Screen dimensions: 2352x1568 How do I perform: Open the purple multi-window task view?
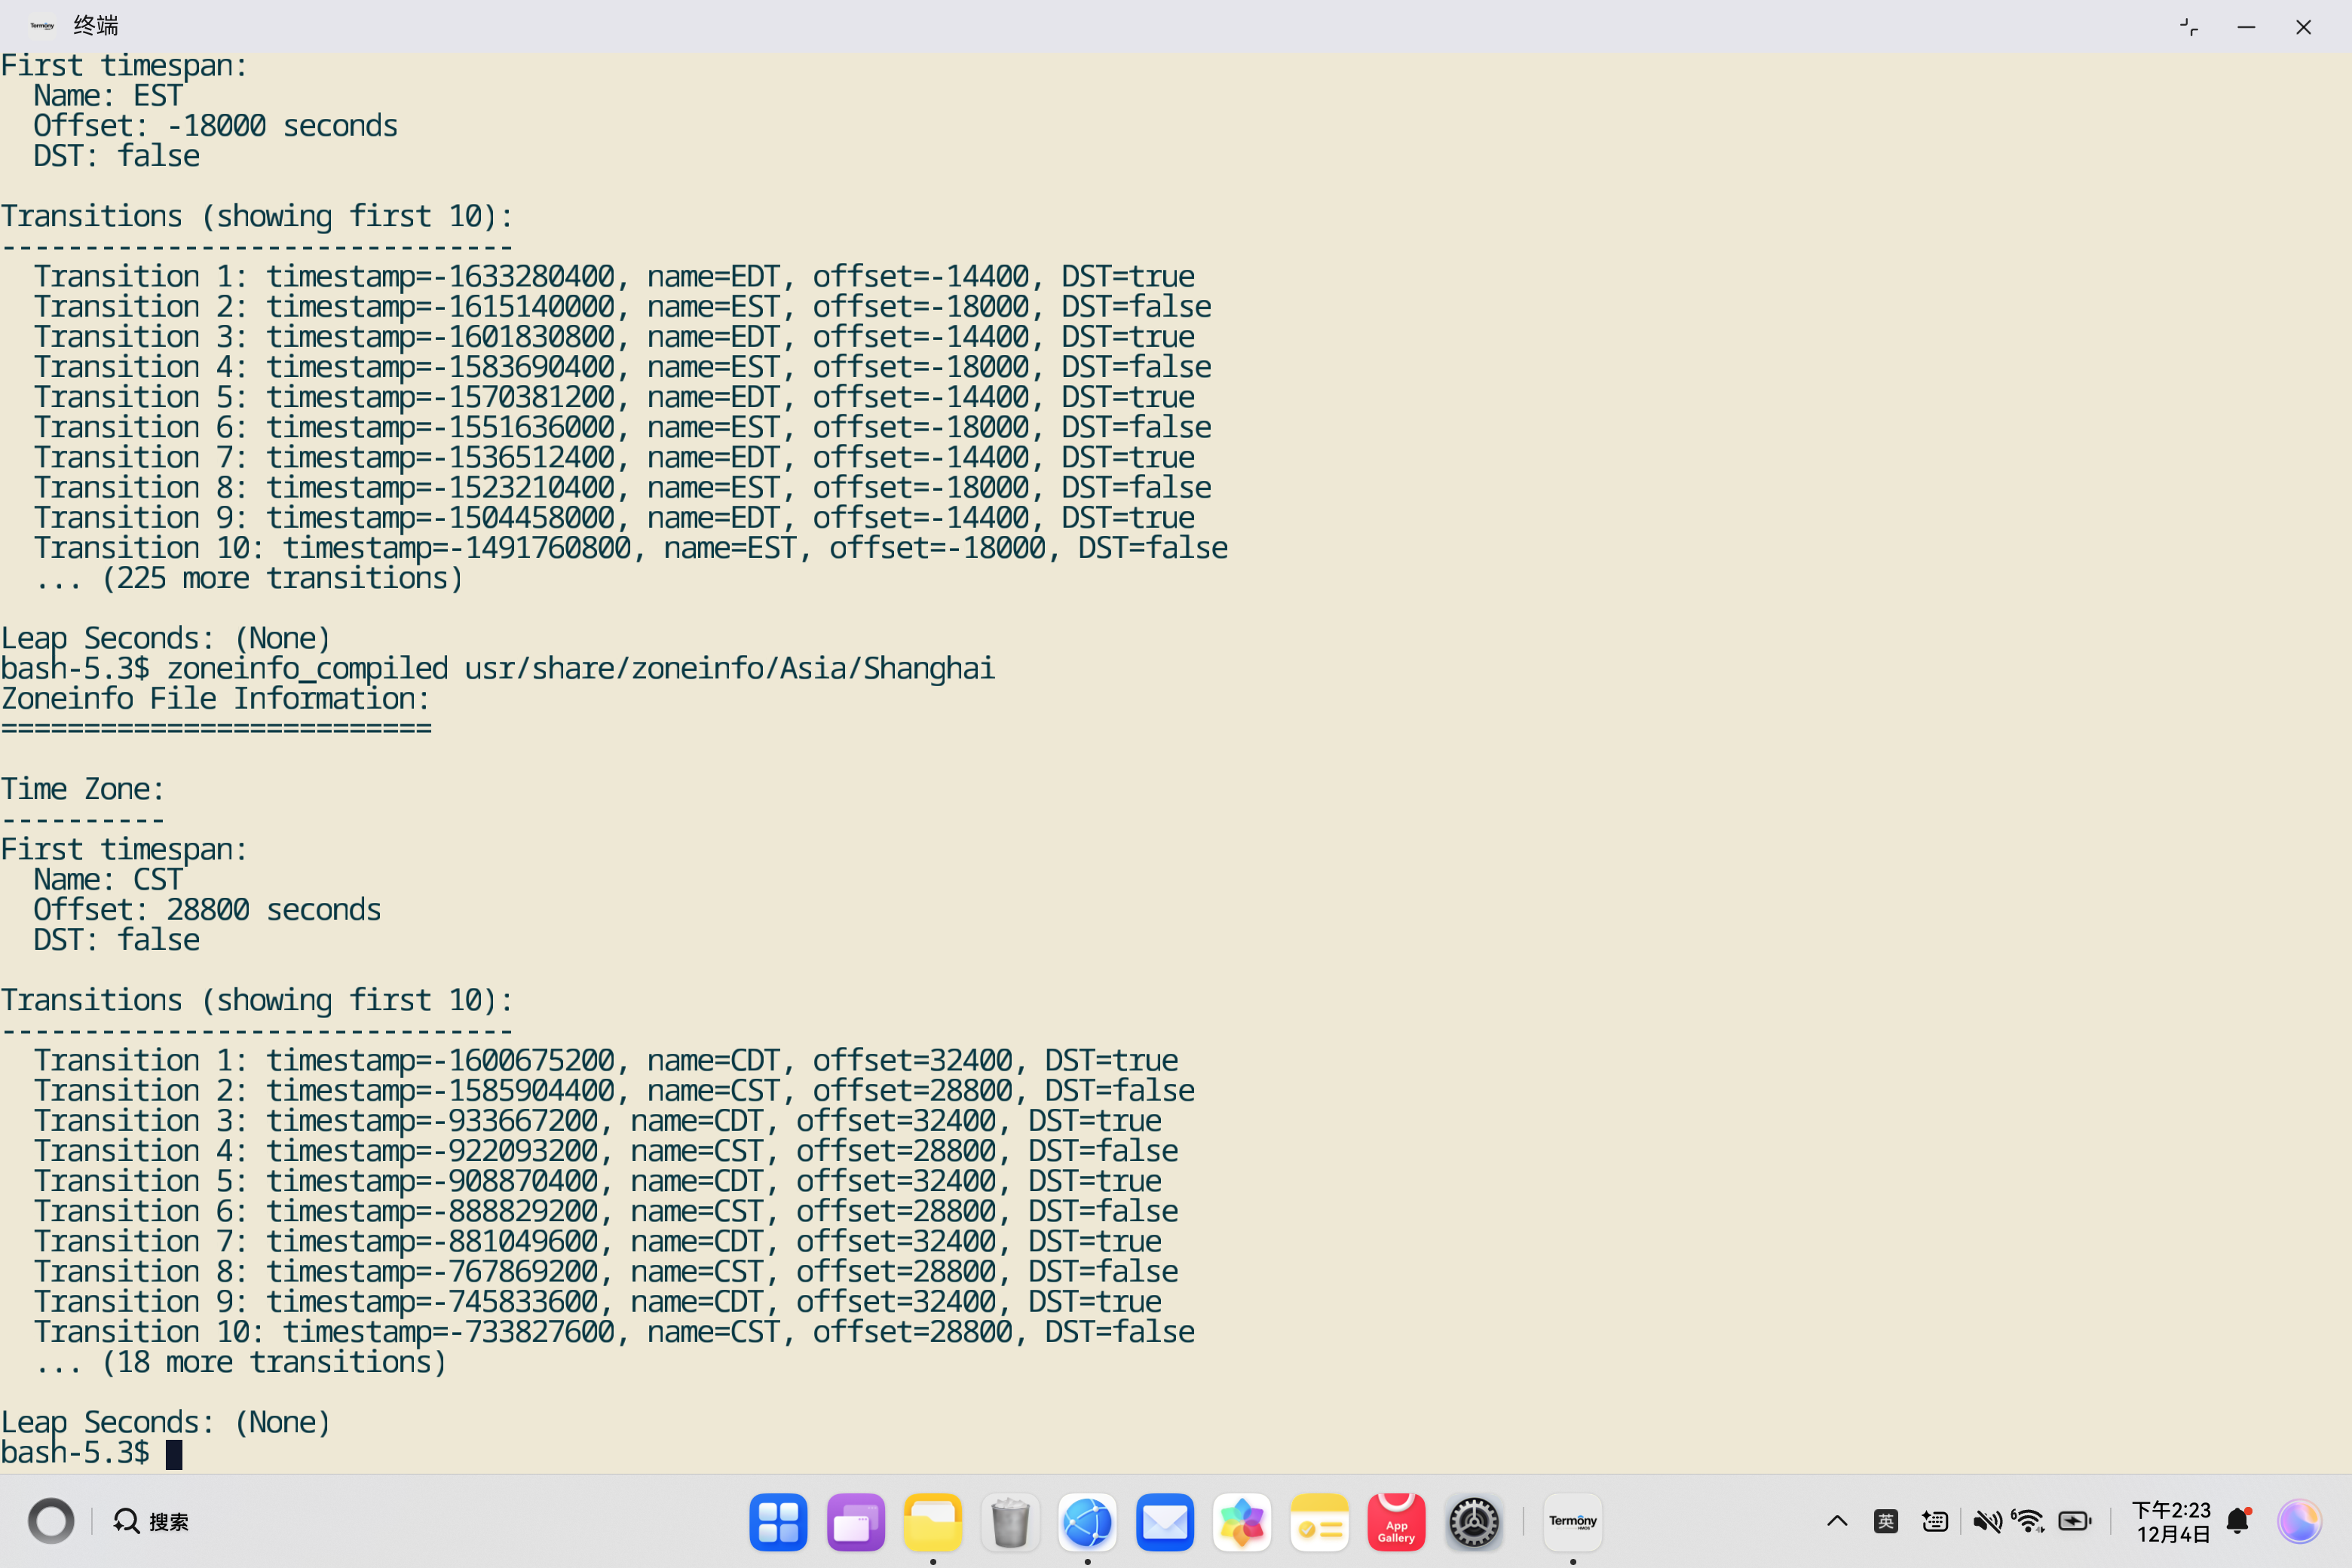click(856, 1522)
